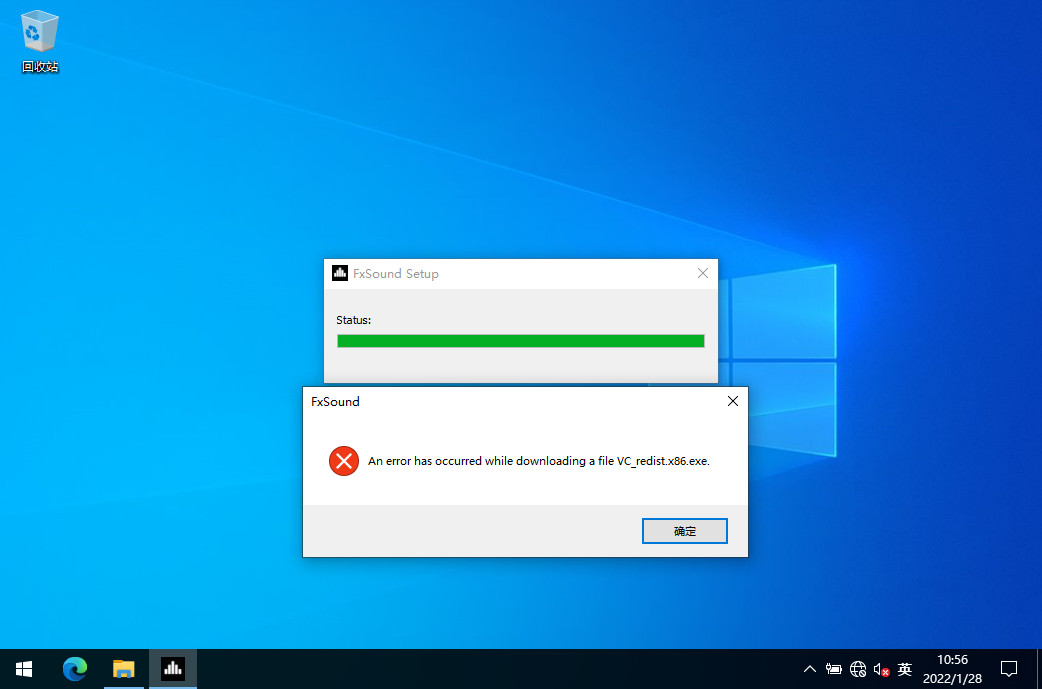
Task: Select the FxSound installer taskbar icon
Action: (173, 669)
